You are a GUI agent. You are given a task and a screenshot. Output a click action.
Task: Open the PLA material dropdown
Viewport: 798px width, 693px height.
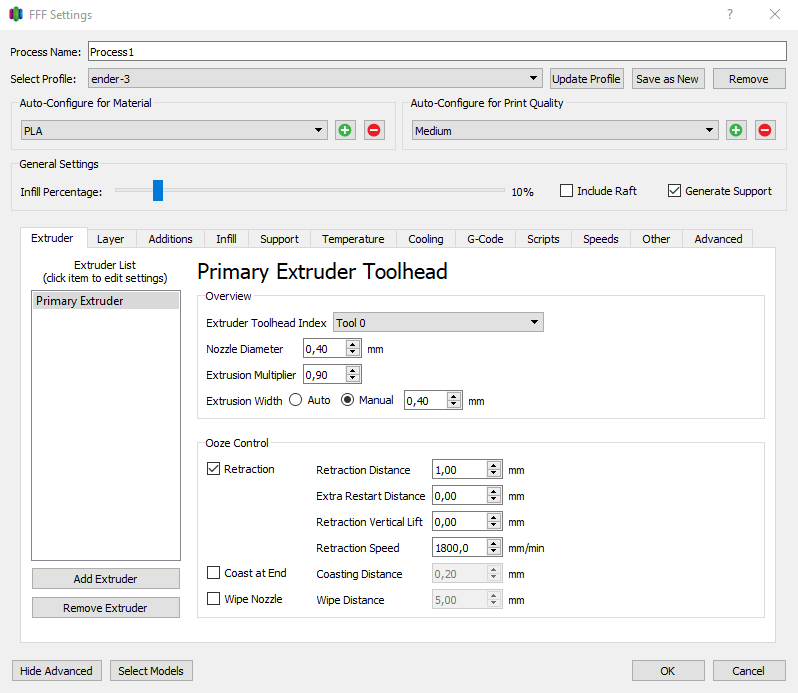[x=174, y=130]
